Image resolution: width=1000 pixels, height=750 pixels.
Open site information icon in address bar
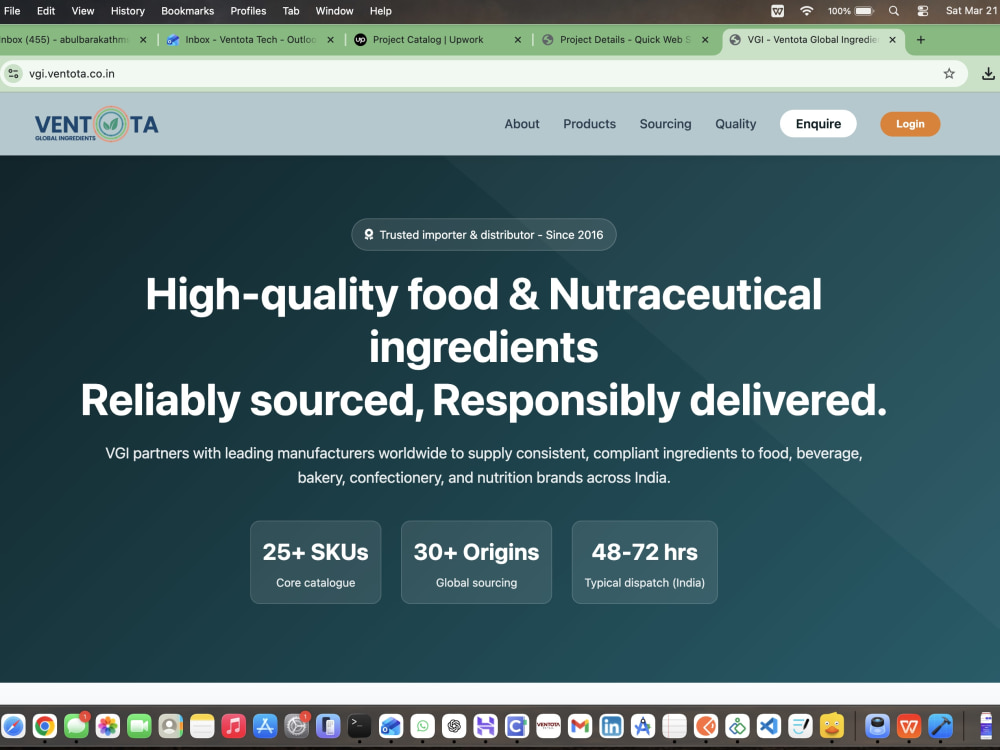pyautogui.click(x=13, y=73)
